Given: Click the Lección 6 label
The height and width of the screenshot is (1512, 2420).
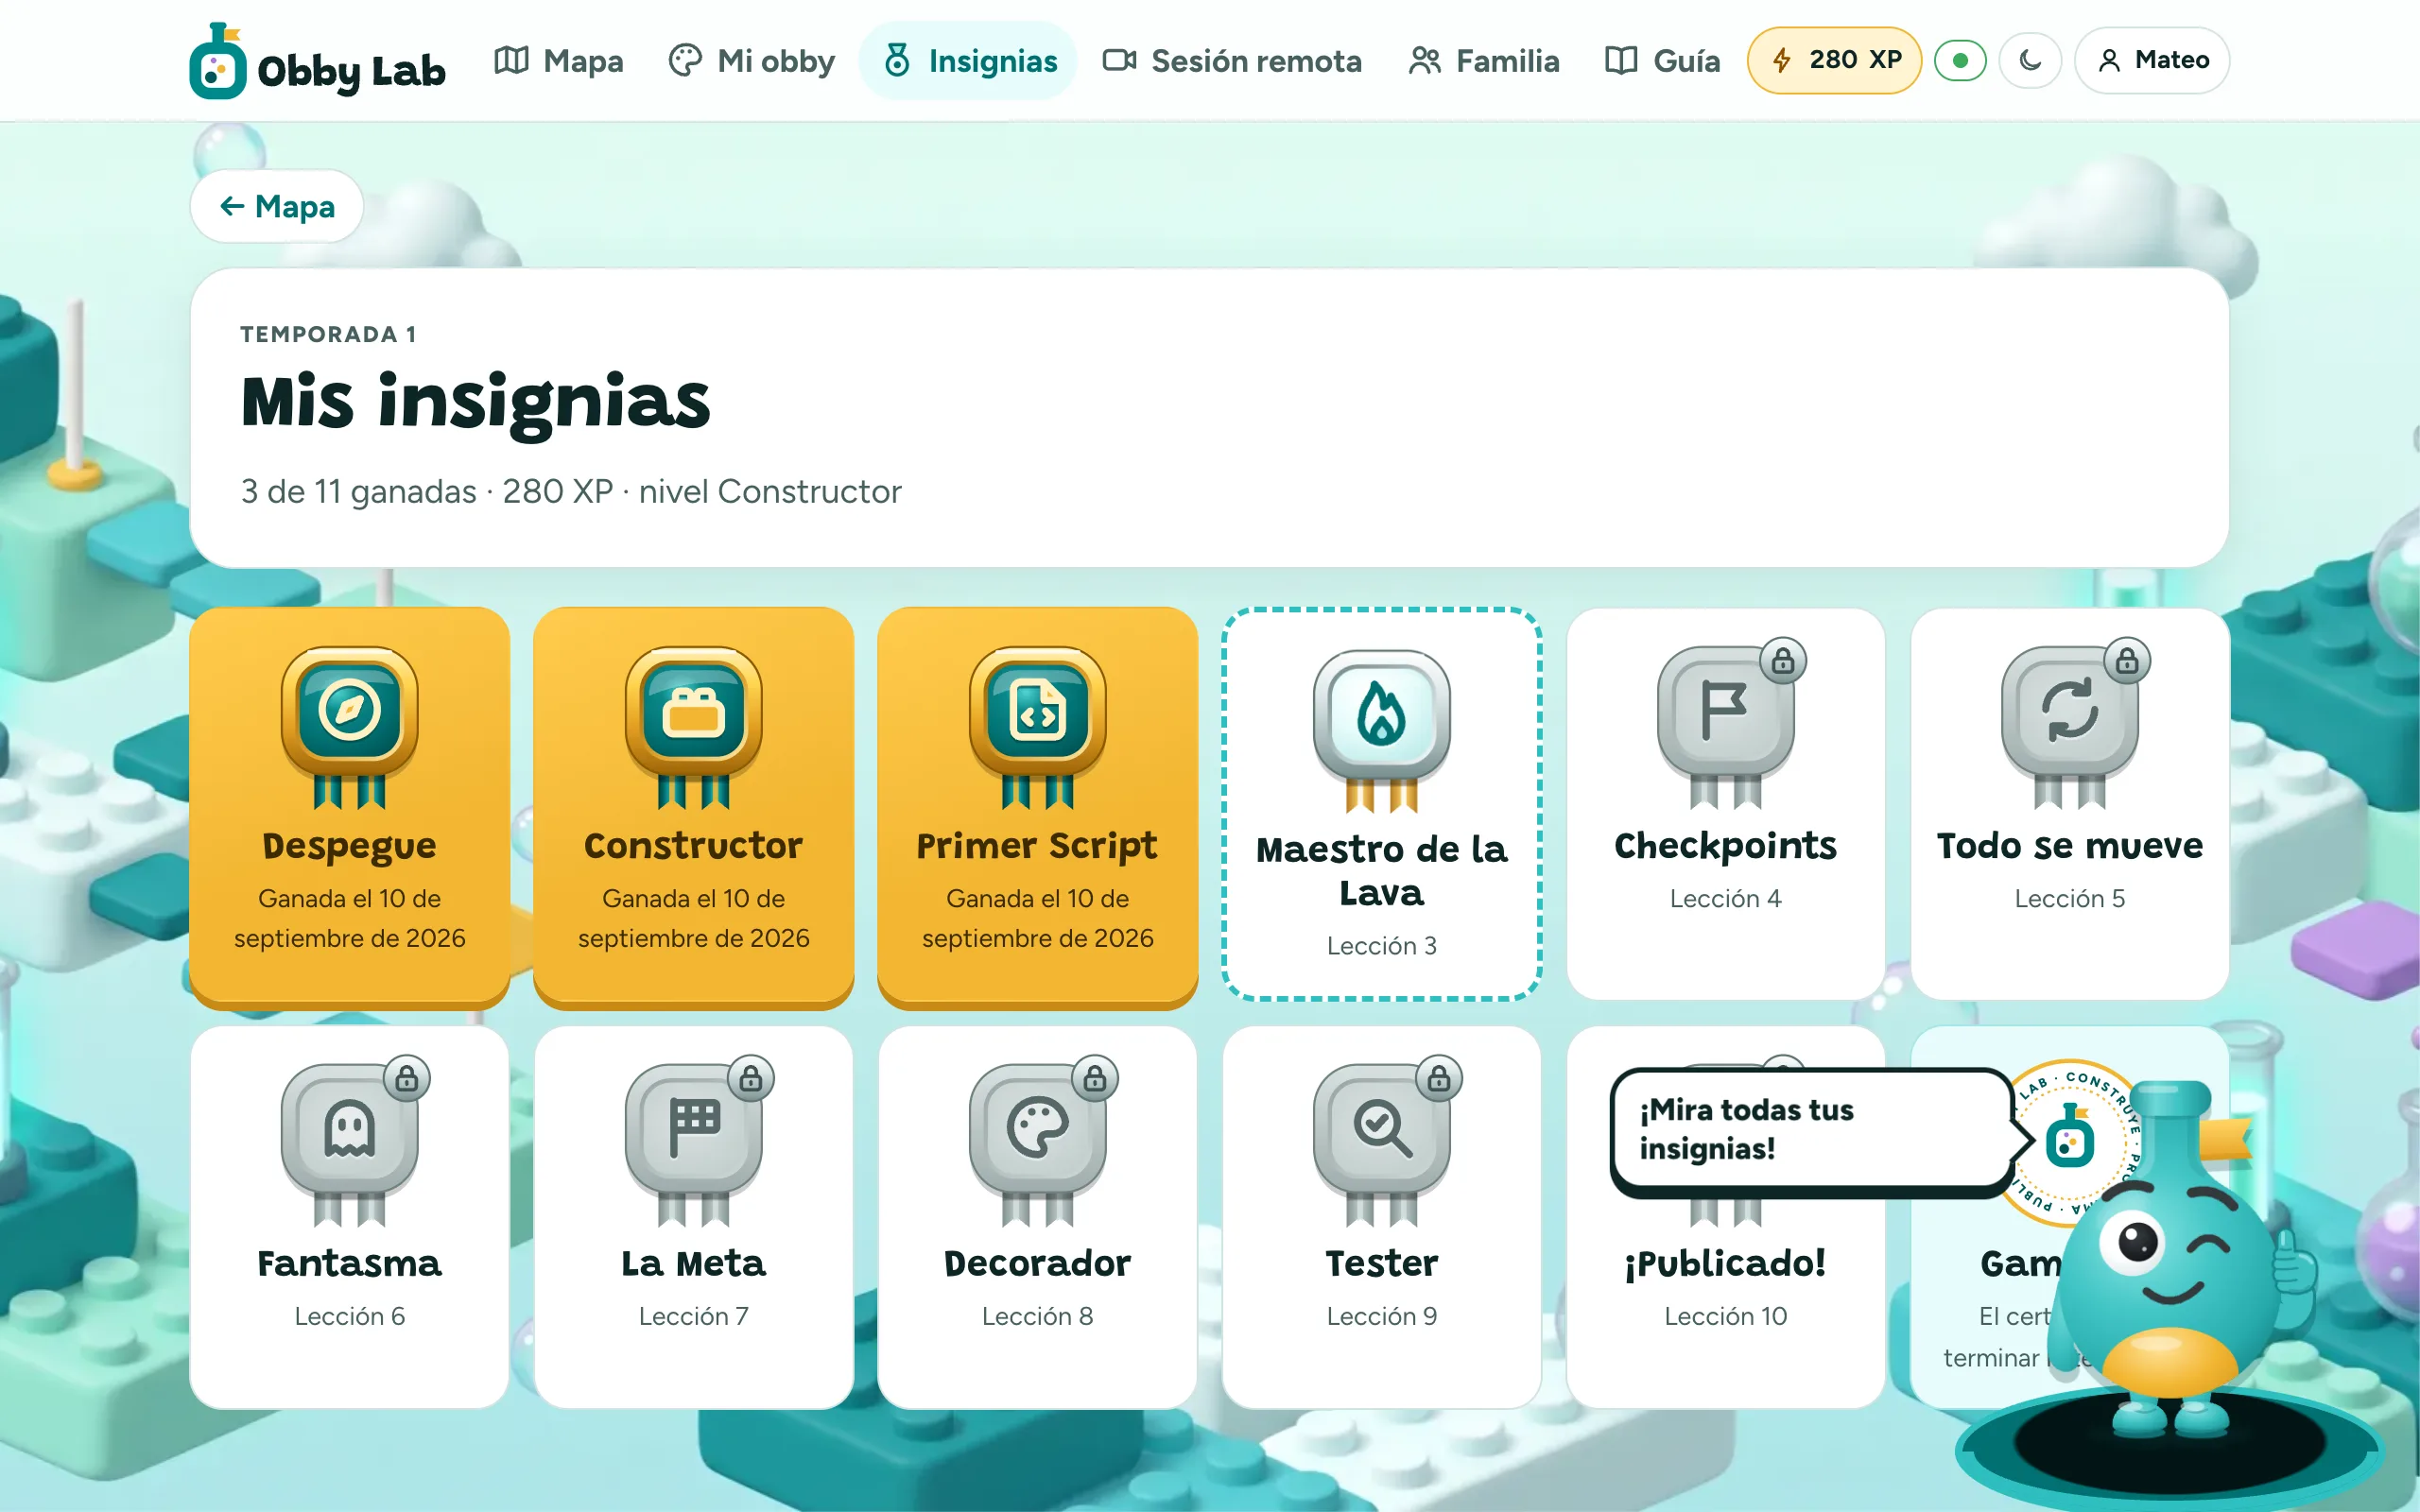Looking at the screenshot, I should click(350, 1316).
